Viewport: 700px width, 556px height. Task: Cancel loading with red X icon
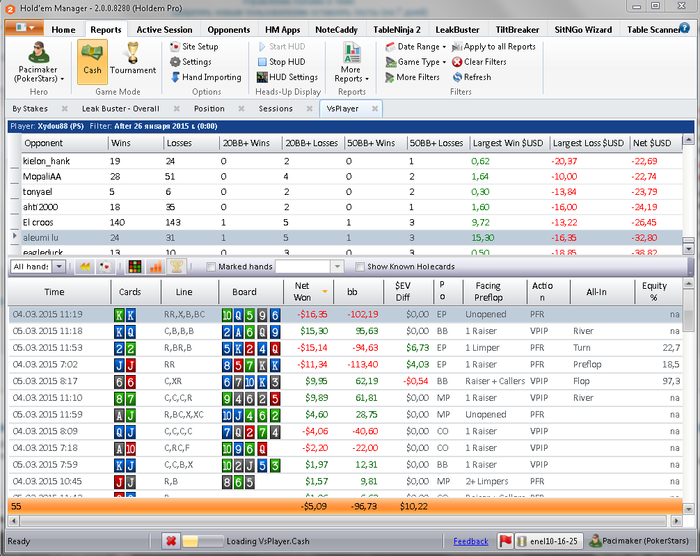click(x=171, y=541)
